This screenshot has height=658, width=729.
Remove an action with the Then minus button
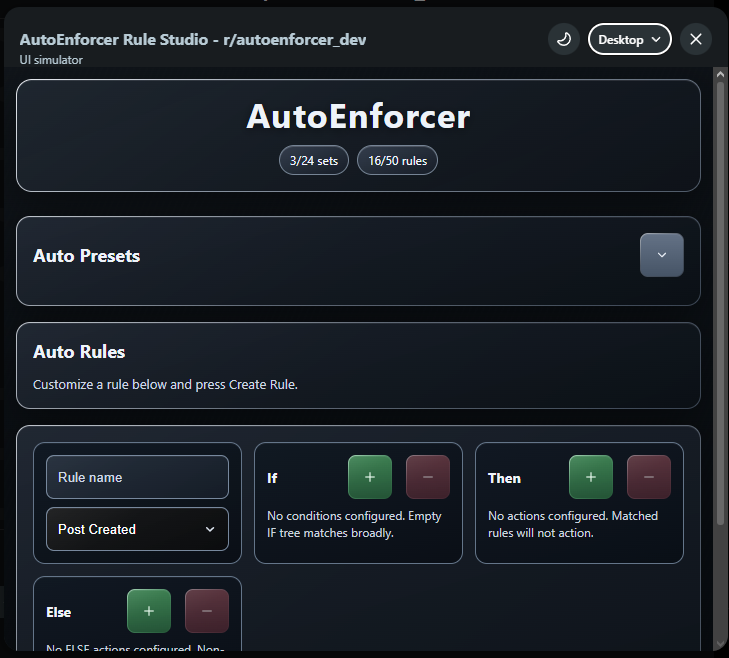click(x=649, y=477)
